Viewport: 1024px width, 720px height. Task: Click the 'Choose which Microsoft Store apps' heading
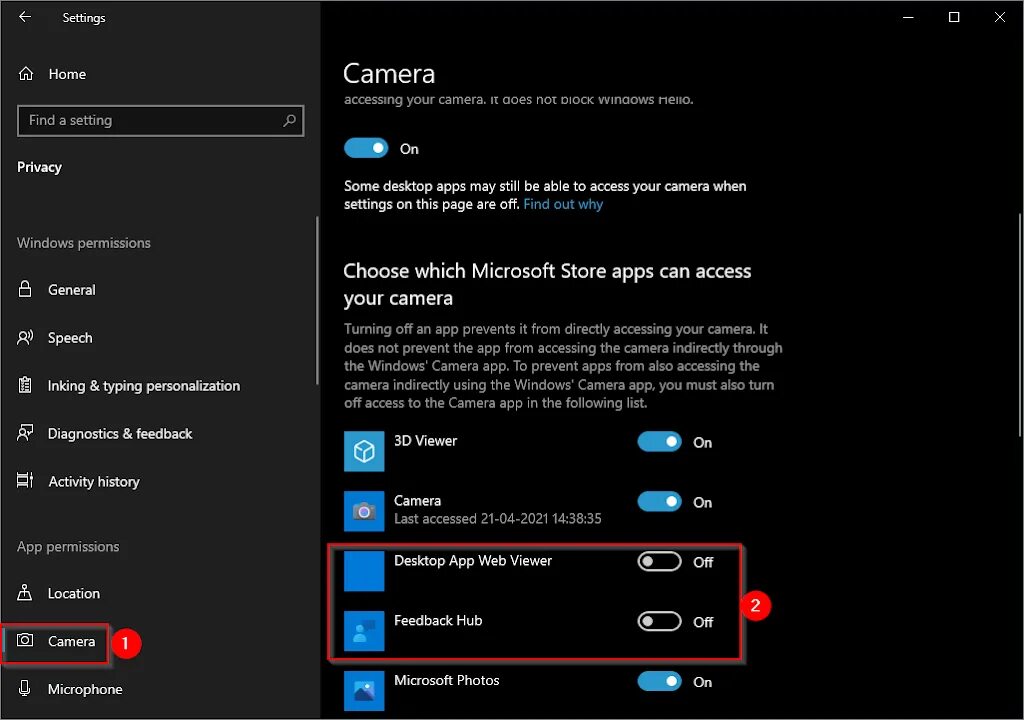(x=547, y=284)
